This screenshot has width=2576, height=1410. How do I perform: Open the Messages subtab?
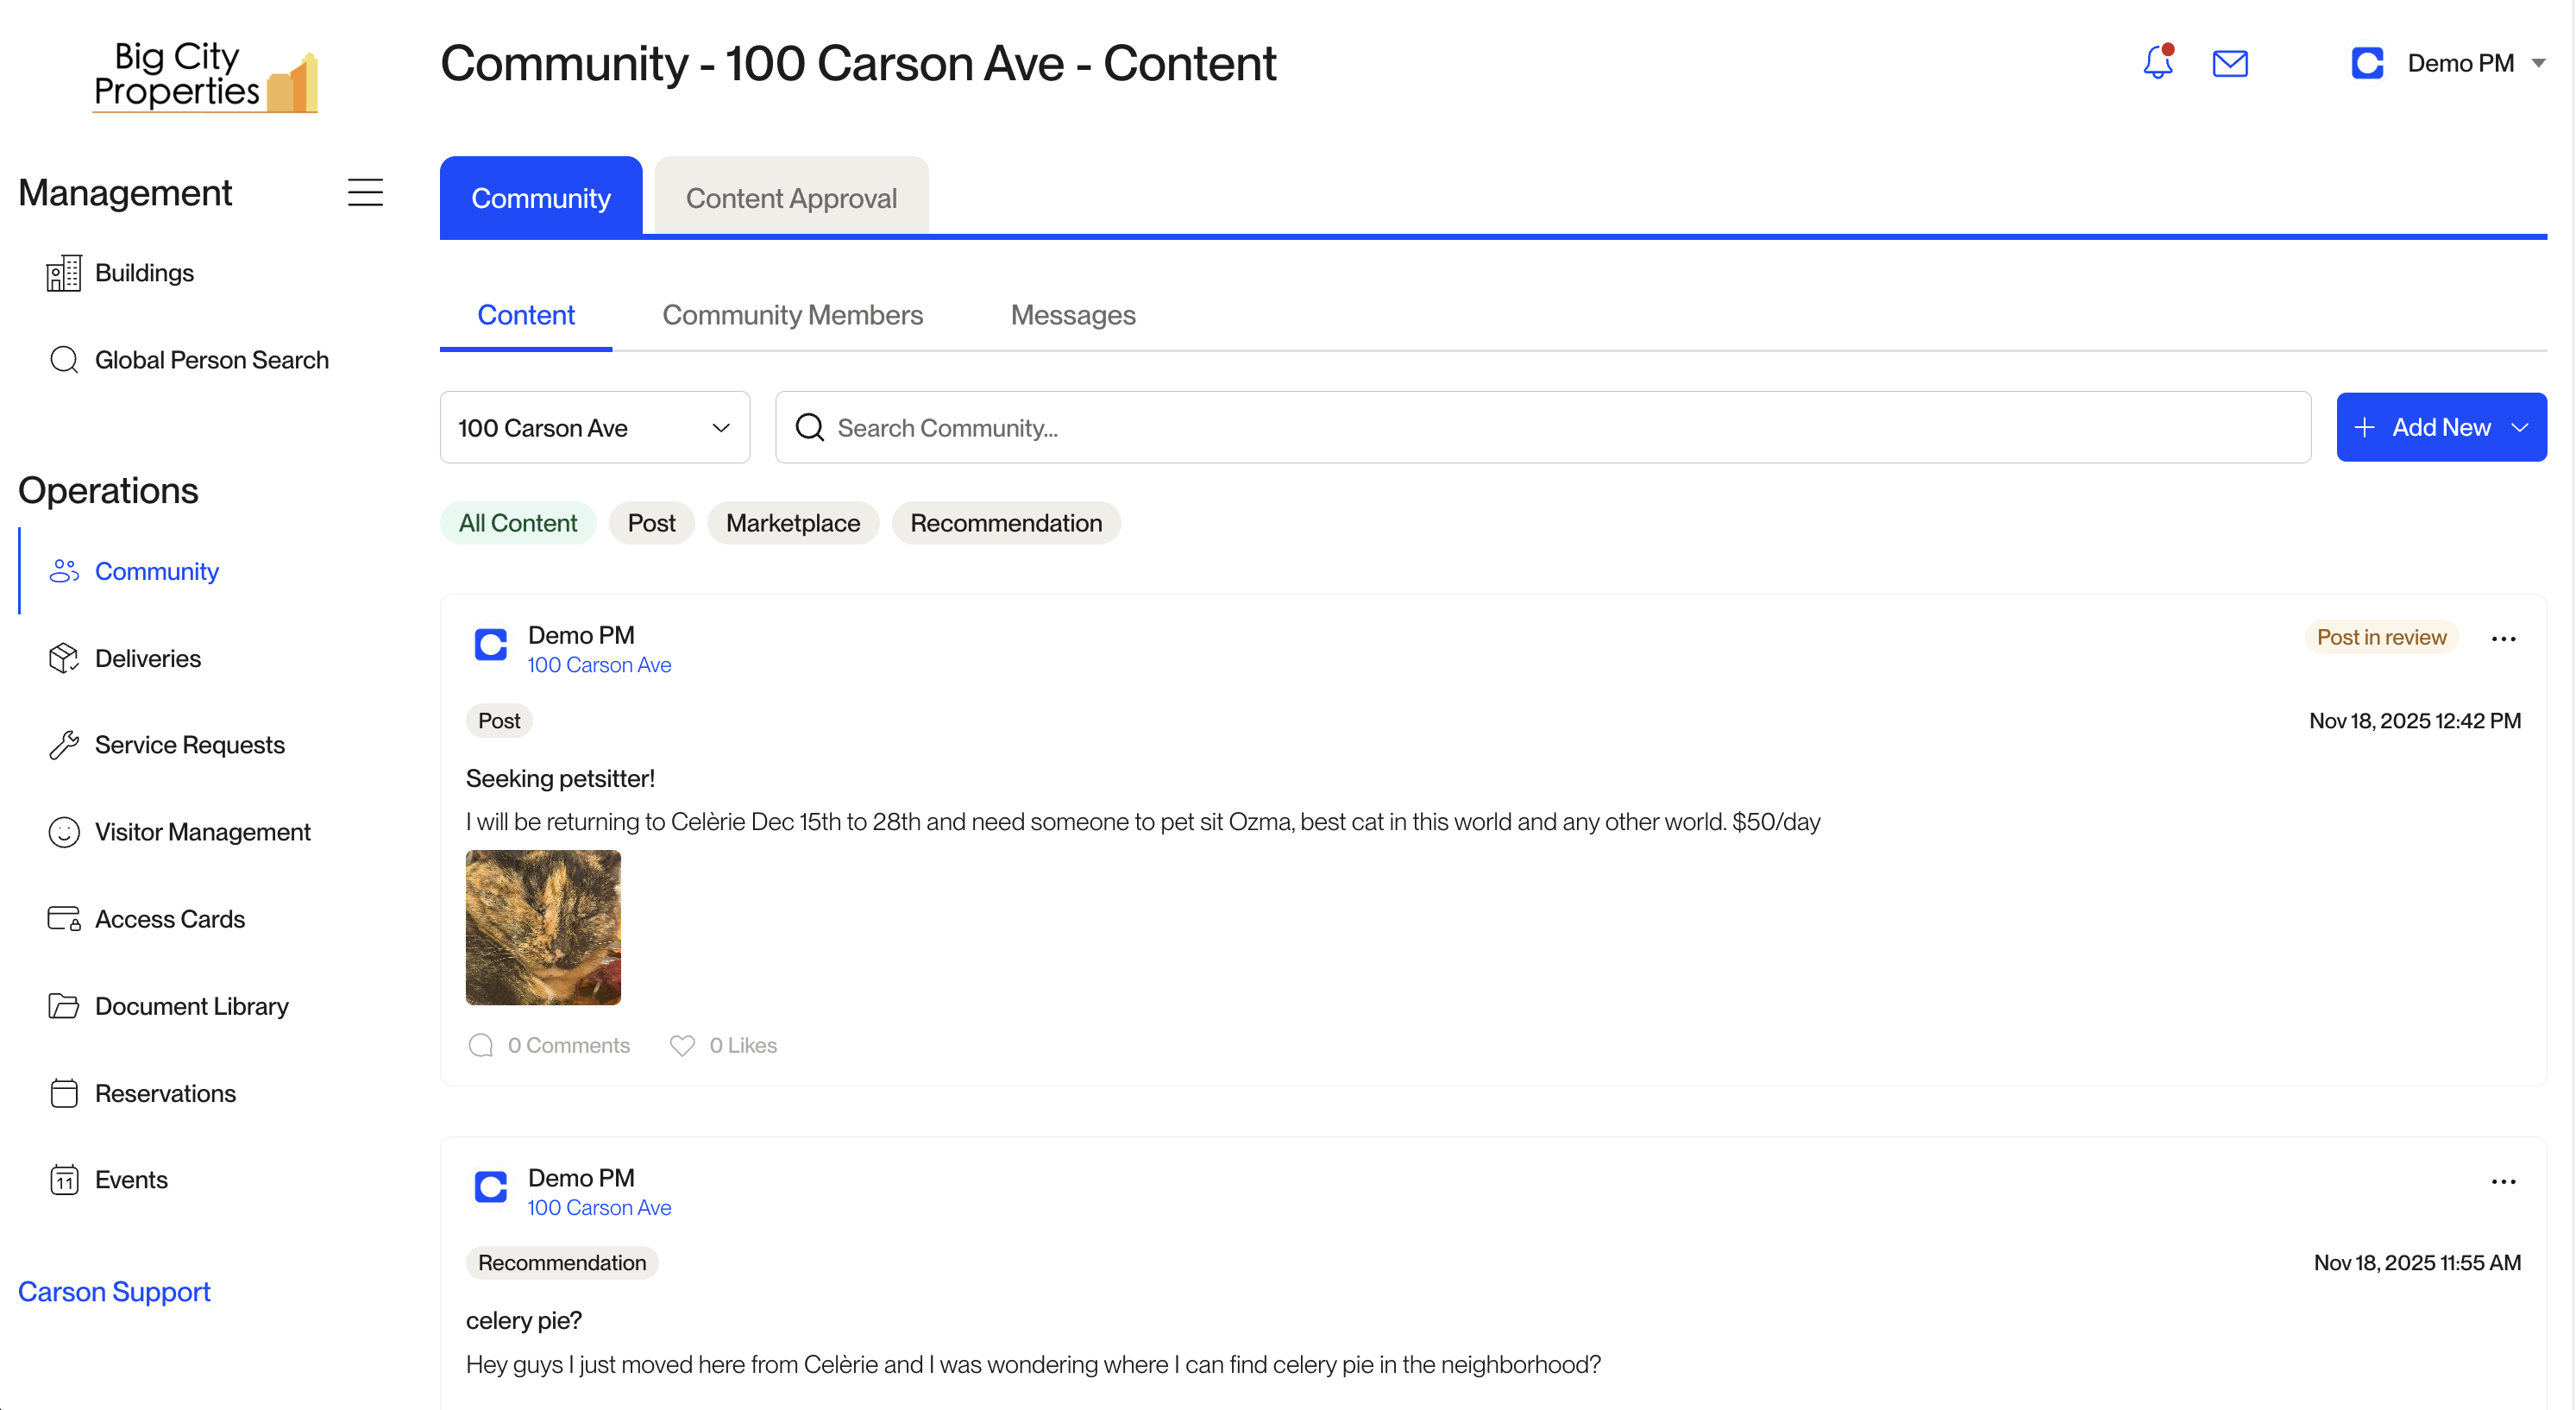[1073, 315]
